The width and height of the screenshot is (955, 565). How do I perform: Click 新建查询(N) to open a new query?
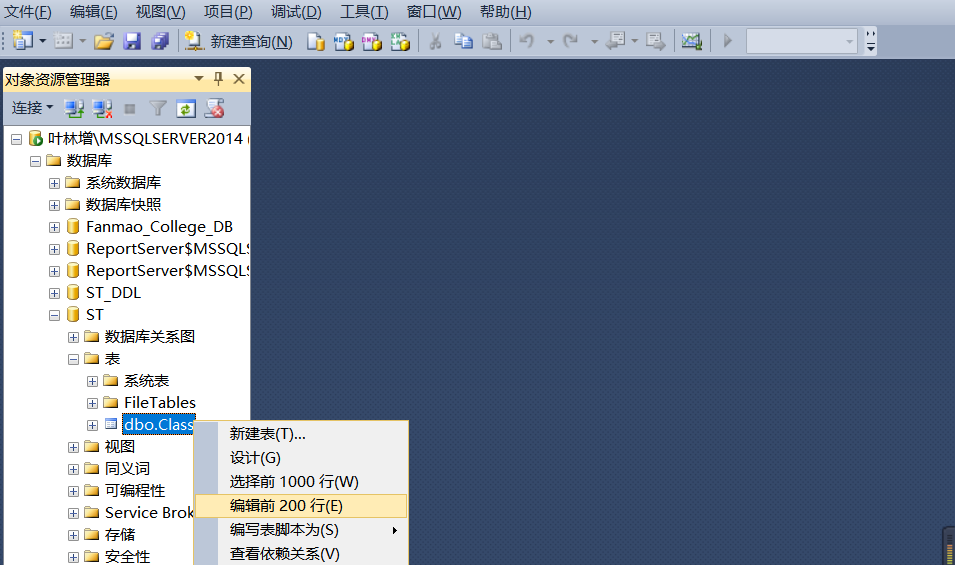pyautogui.click(x=239, y=41)
